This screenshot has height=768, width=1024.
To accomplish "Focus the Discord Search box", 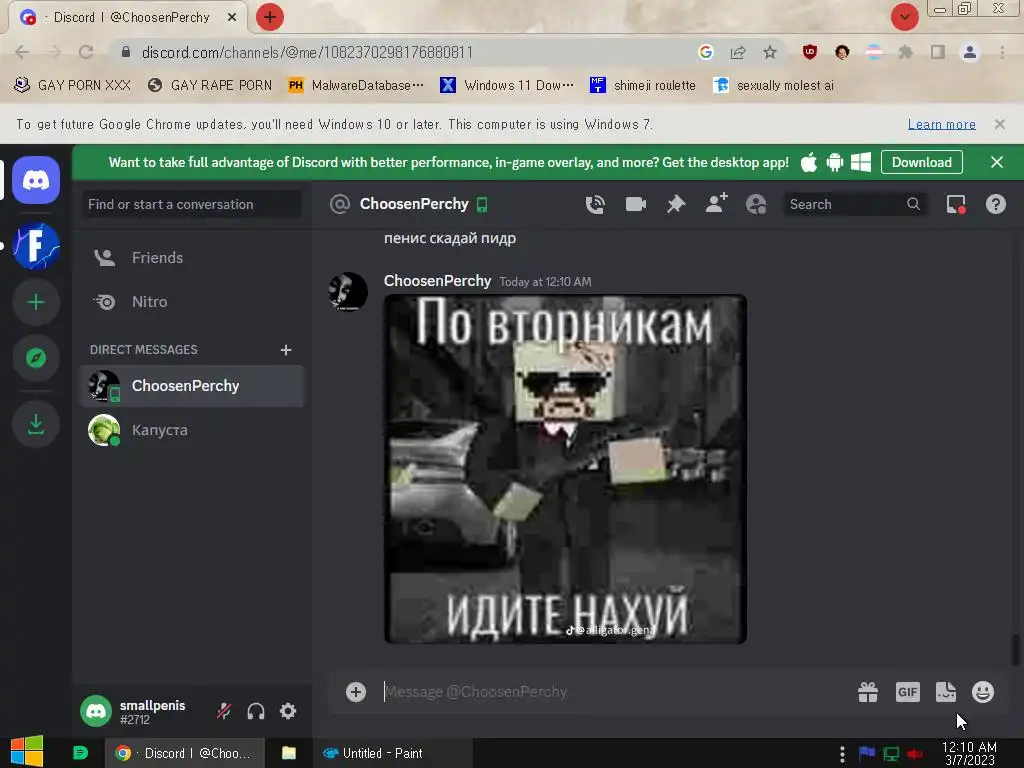I will click(855, 204).
